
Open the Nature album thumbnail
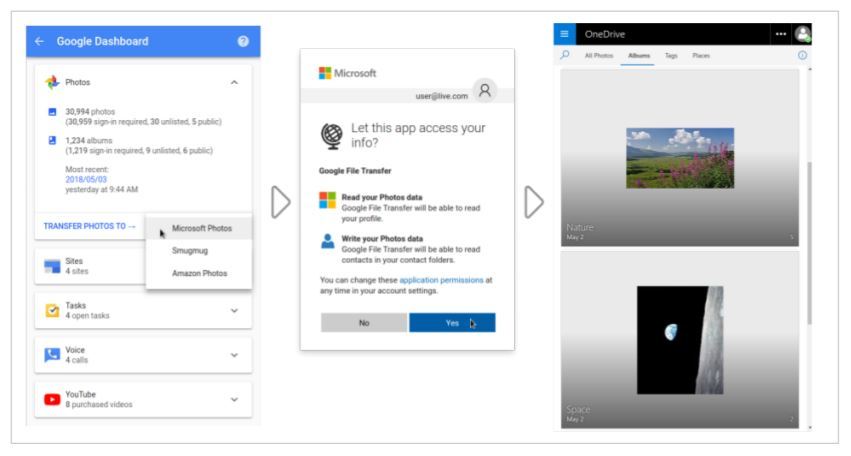click(679, 158)
